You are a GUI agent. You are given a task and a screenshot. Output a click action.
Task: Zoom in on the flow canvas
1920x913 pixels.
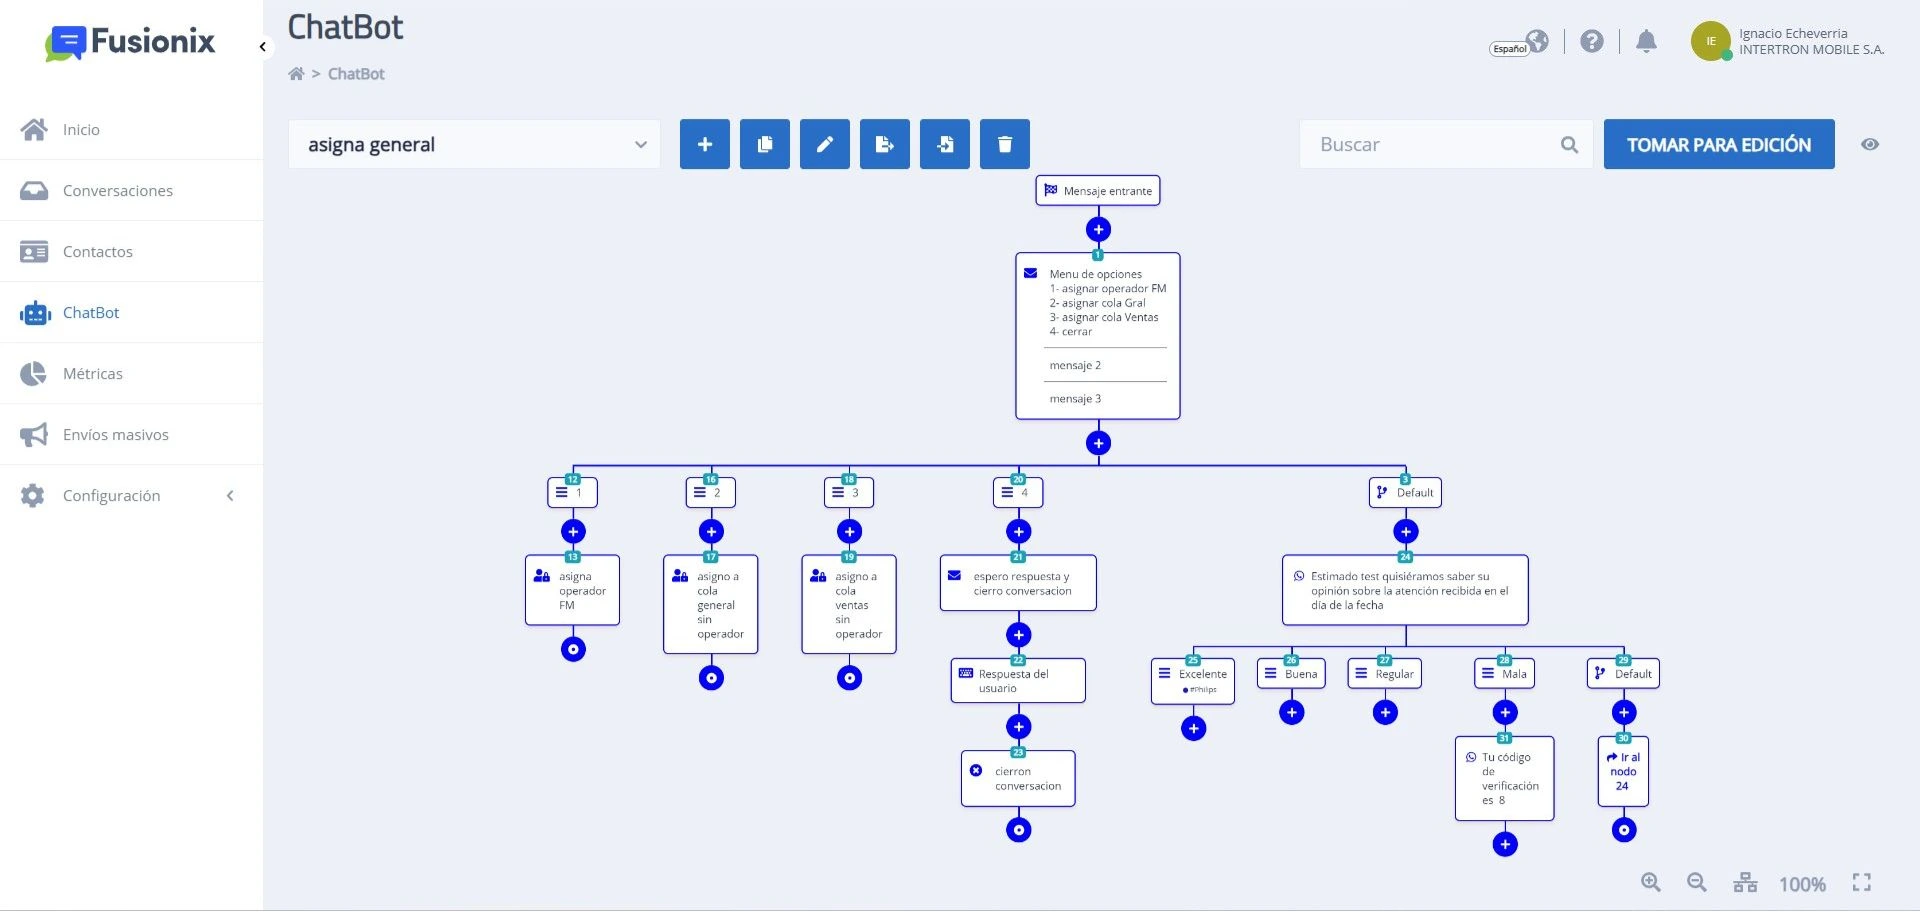[1651, 883]
